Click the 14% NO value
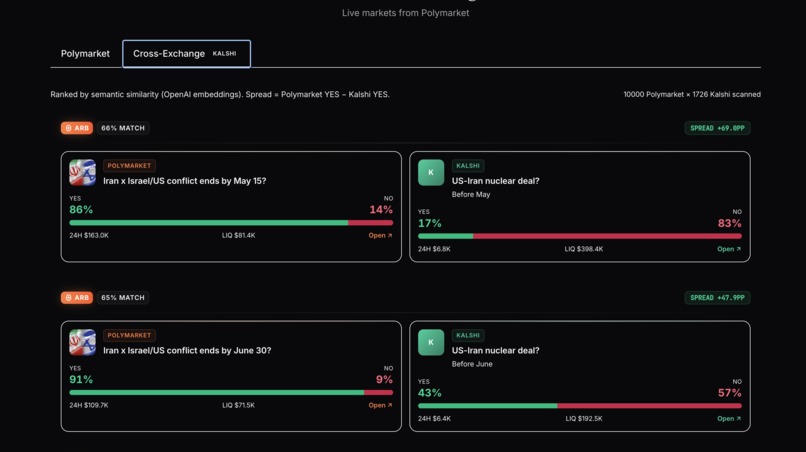Screen dimensions: 806x452 tap(381, 210)
